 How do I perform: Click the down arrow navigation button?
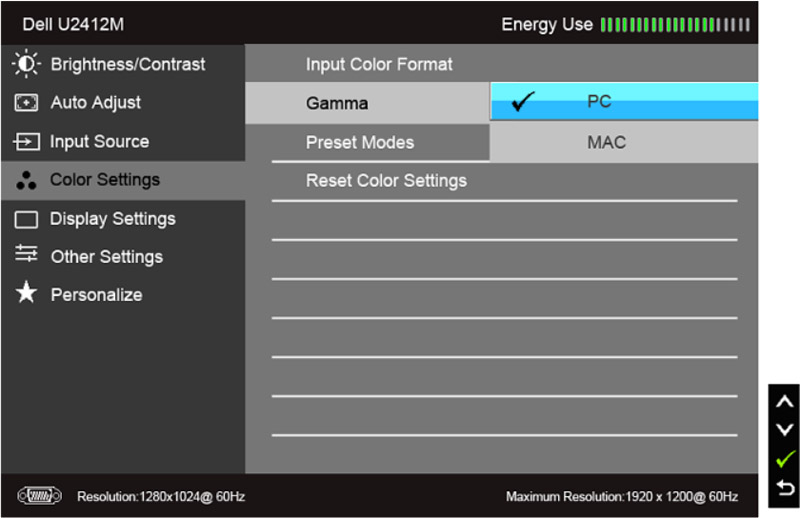[x=784, y=430]
